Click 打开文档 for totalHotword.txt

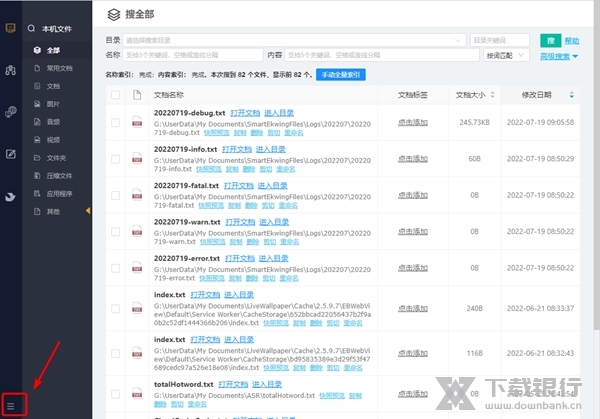click(233, 384)
